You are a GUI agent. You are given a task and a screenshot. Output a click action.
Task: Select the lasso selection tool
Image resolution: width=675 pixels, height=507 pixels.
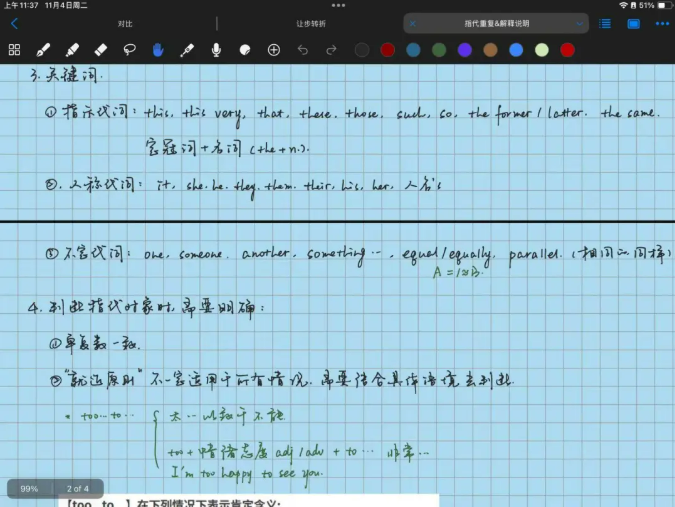click(129, 49)
